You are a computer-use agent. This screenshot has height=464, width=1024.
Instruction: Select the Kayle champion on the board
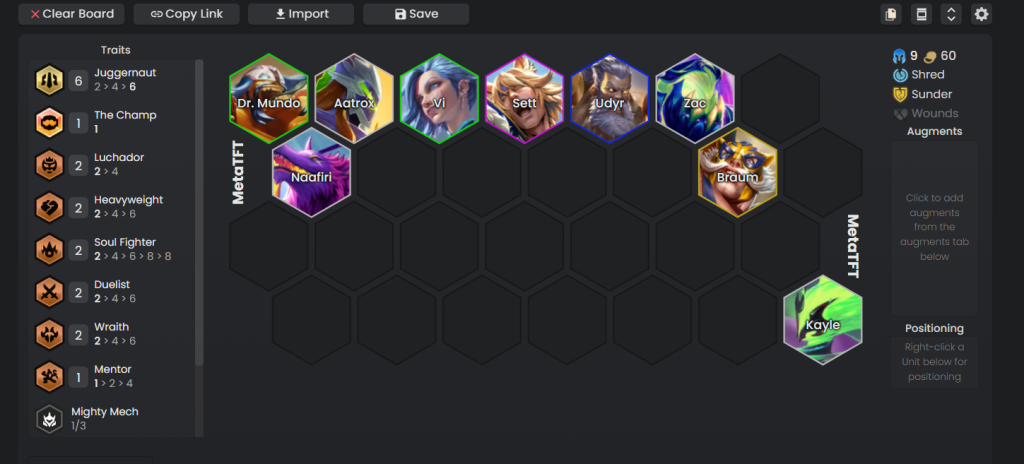(823, 320)
